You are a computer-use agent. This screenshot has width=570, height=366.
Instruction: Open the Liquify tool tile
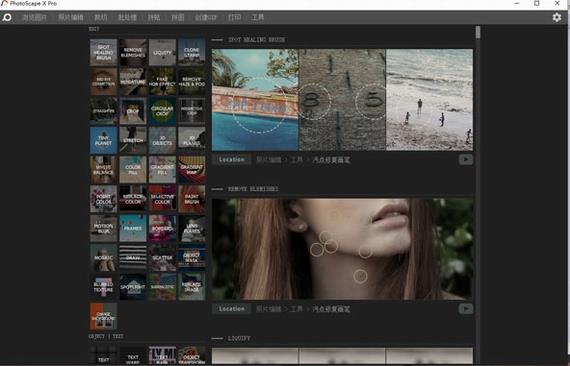(162, 52)
